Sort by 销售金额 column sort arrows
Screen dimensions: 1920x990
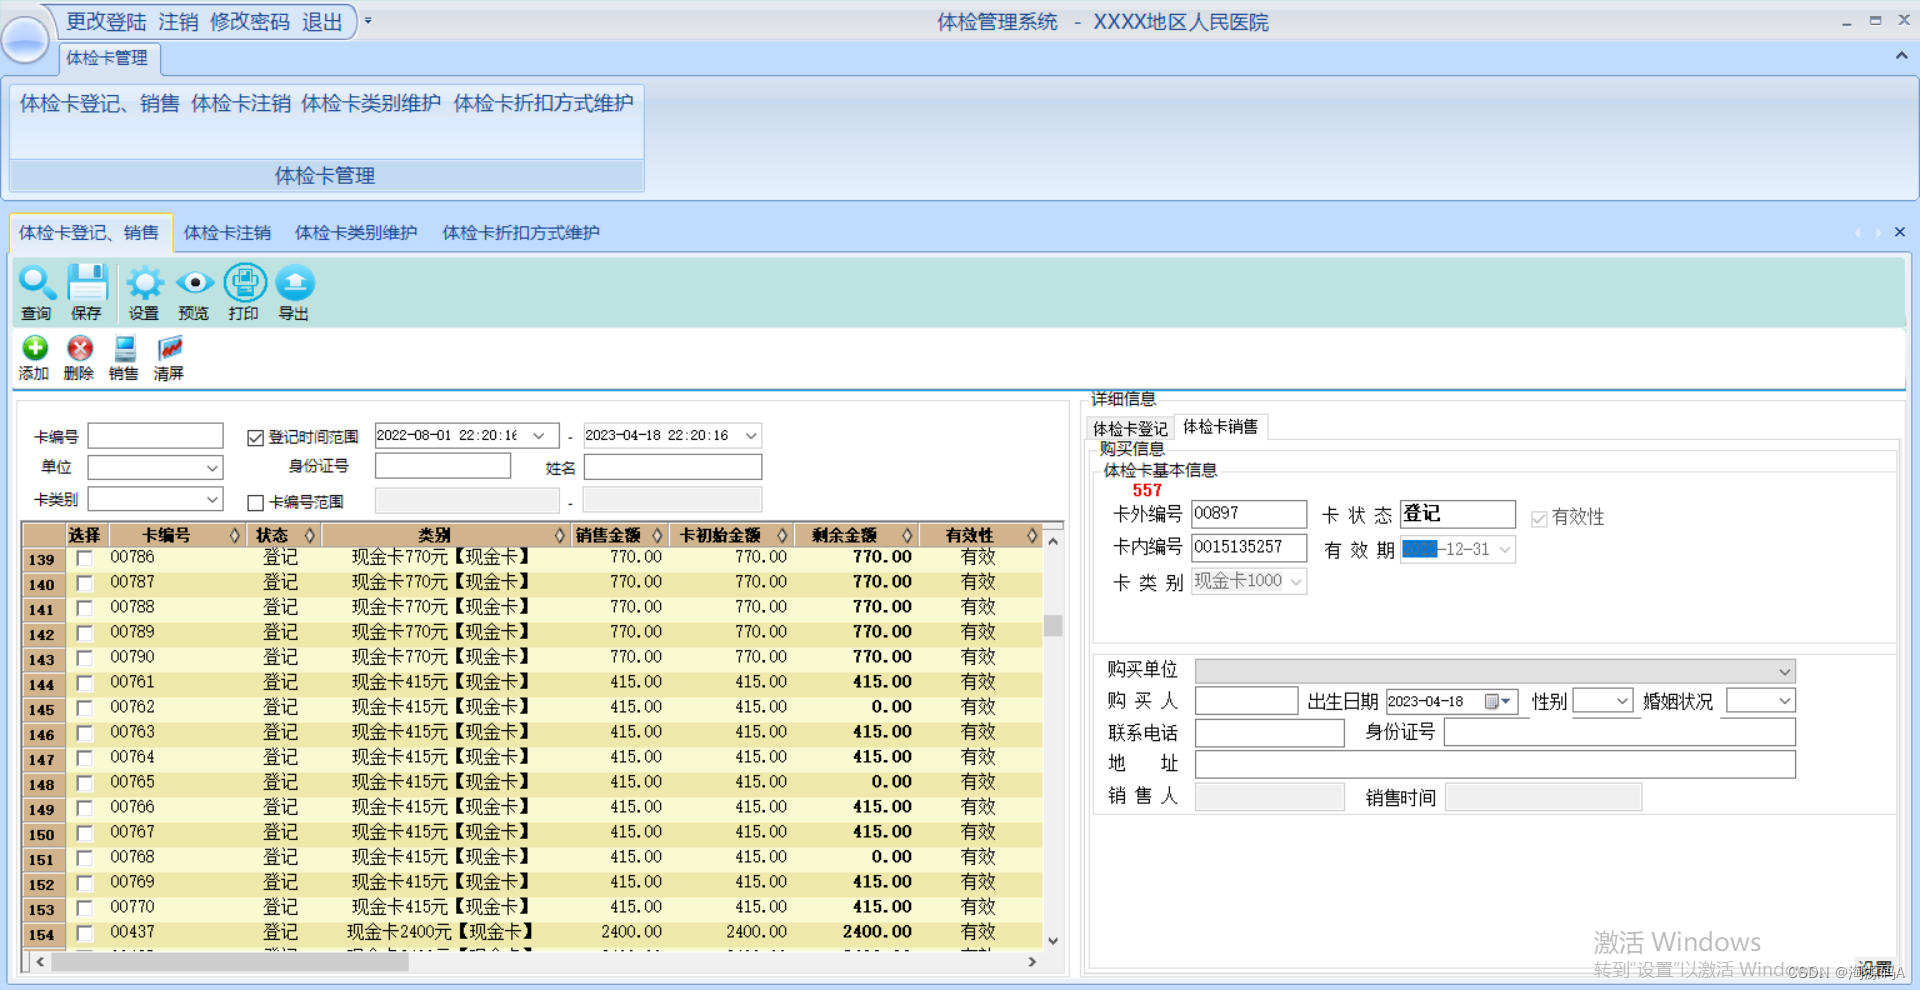[657, 535]
